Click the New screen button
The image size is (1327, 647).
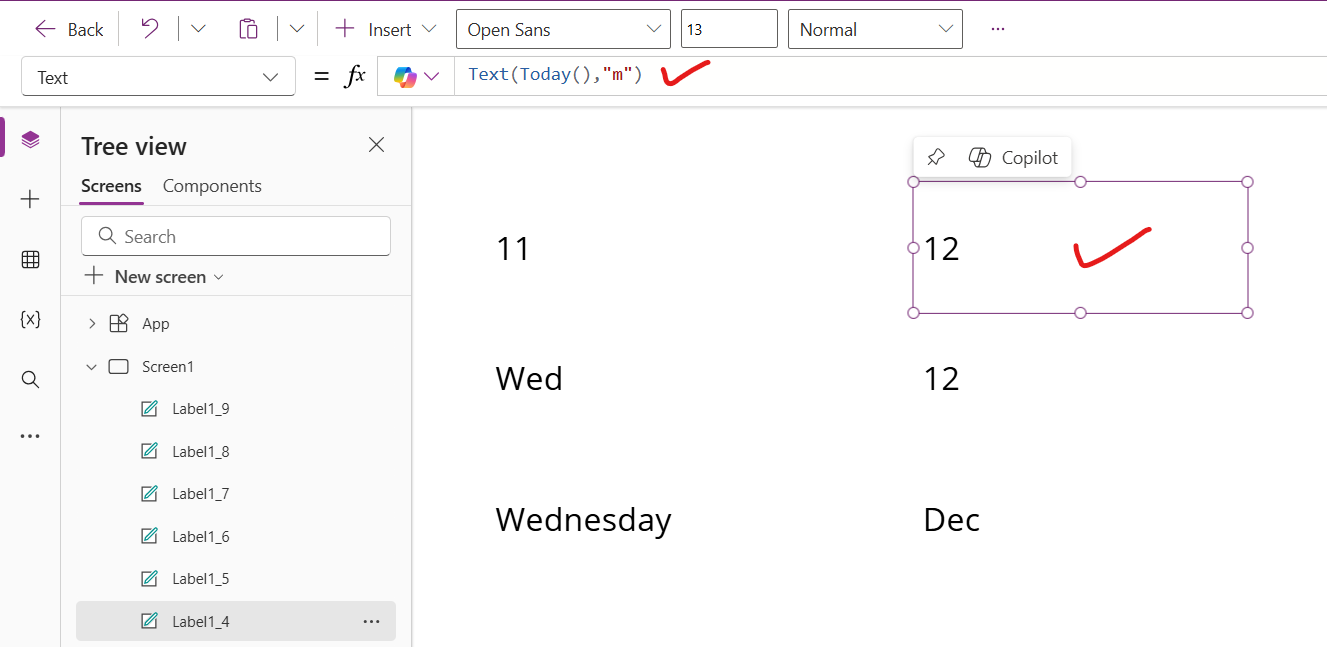point(154,277)
